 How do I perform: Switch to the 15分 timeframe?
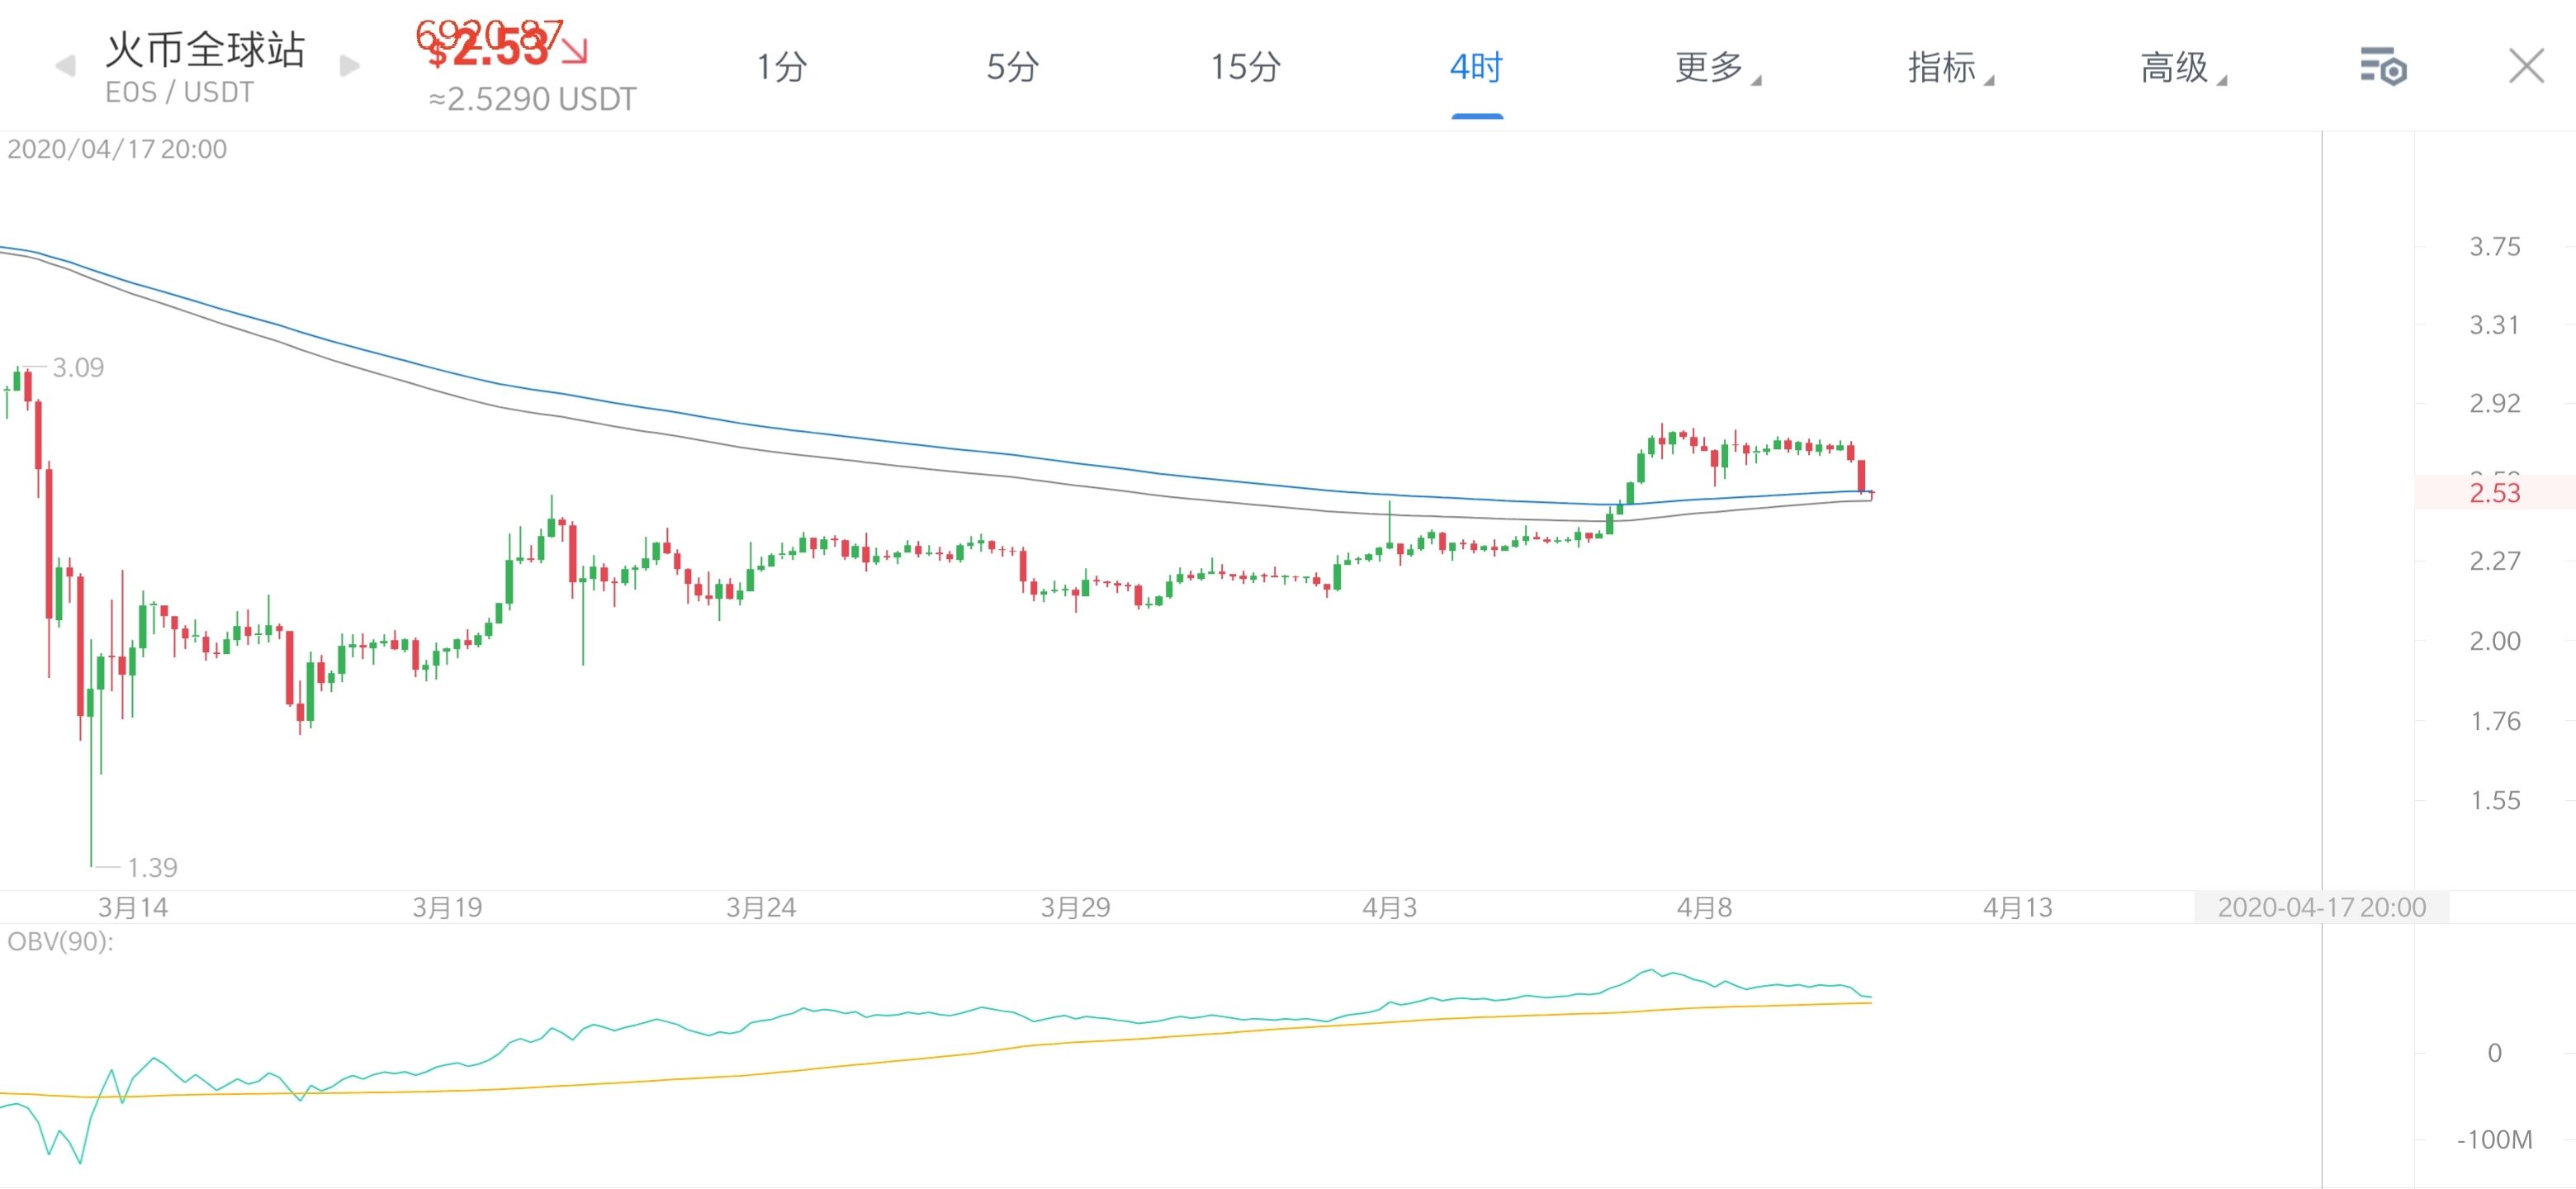click(1245, 67)
